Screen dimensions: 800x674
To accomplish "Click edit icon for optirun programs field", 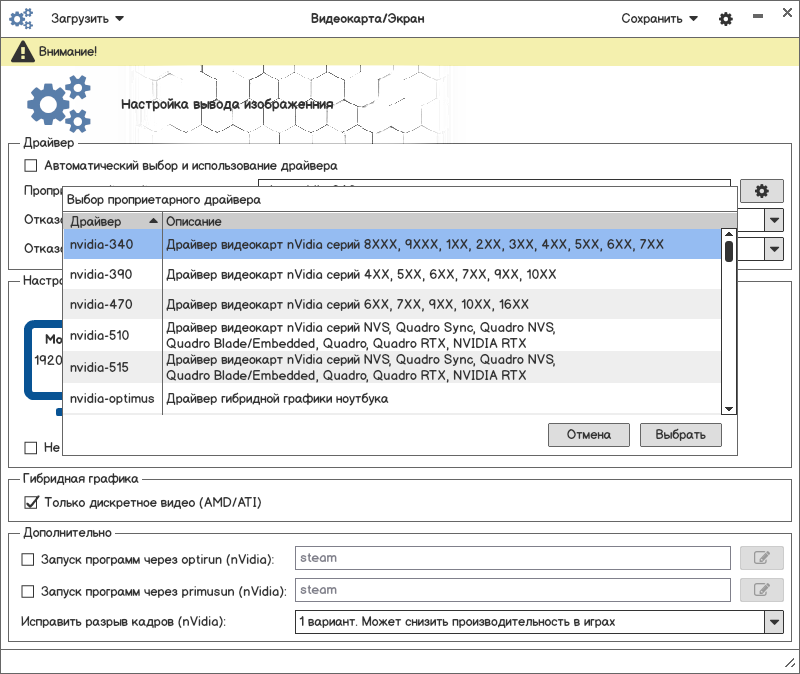I will tap(761, 558).
